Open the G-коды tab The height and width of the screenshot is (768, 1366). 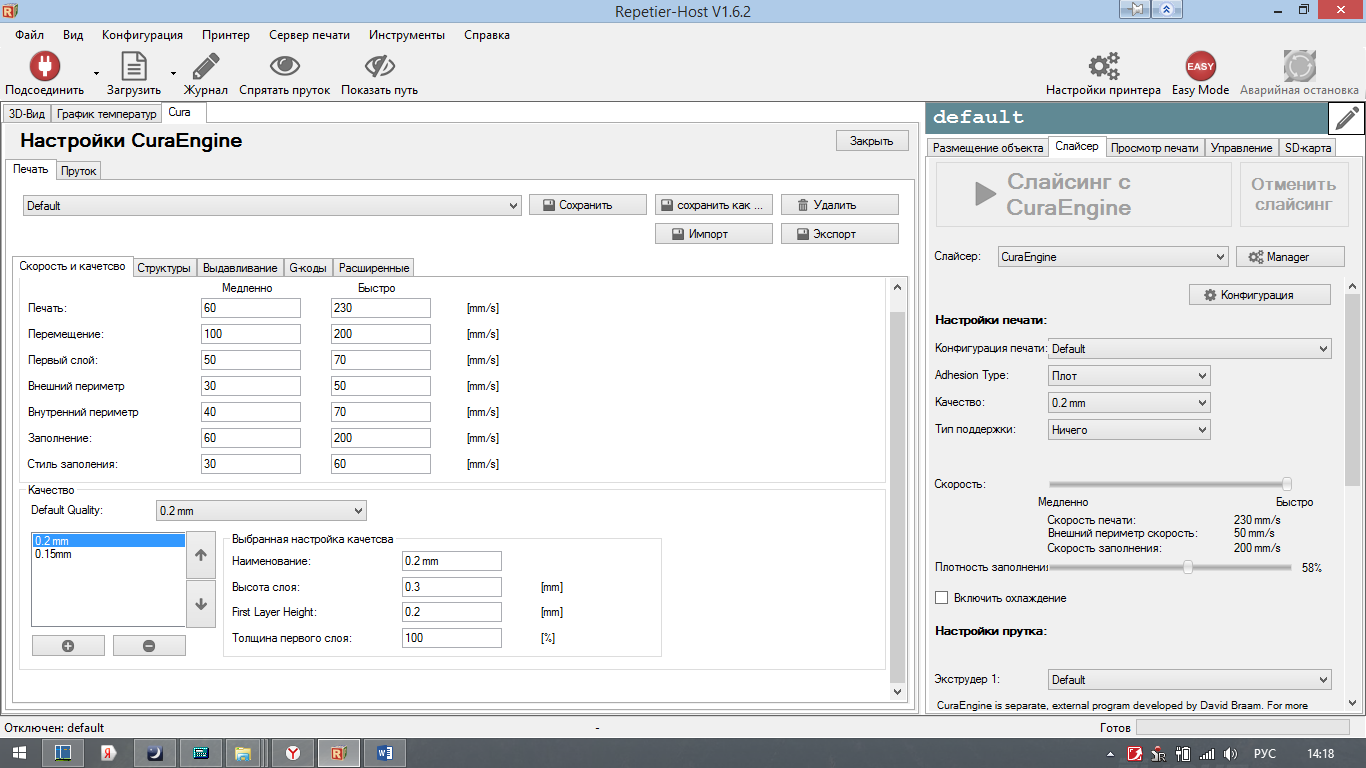307,268
